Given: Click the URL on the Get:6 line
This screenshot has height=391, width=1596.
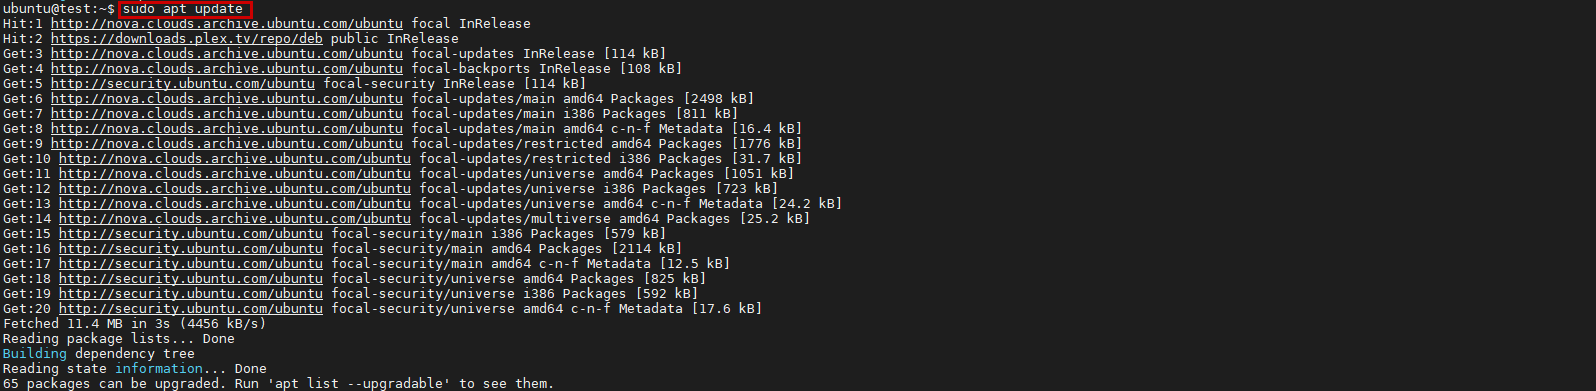Looking at the screenshot, I should pos(227,99).
